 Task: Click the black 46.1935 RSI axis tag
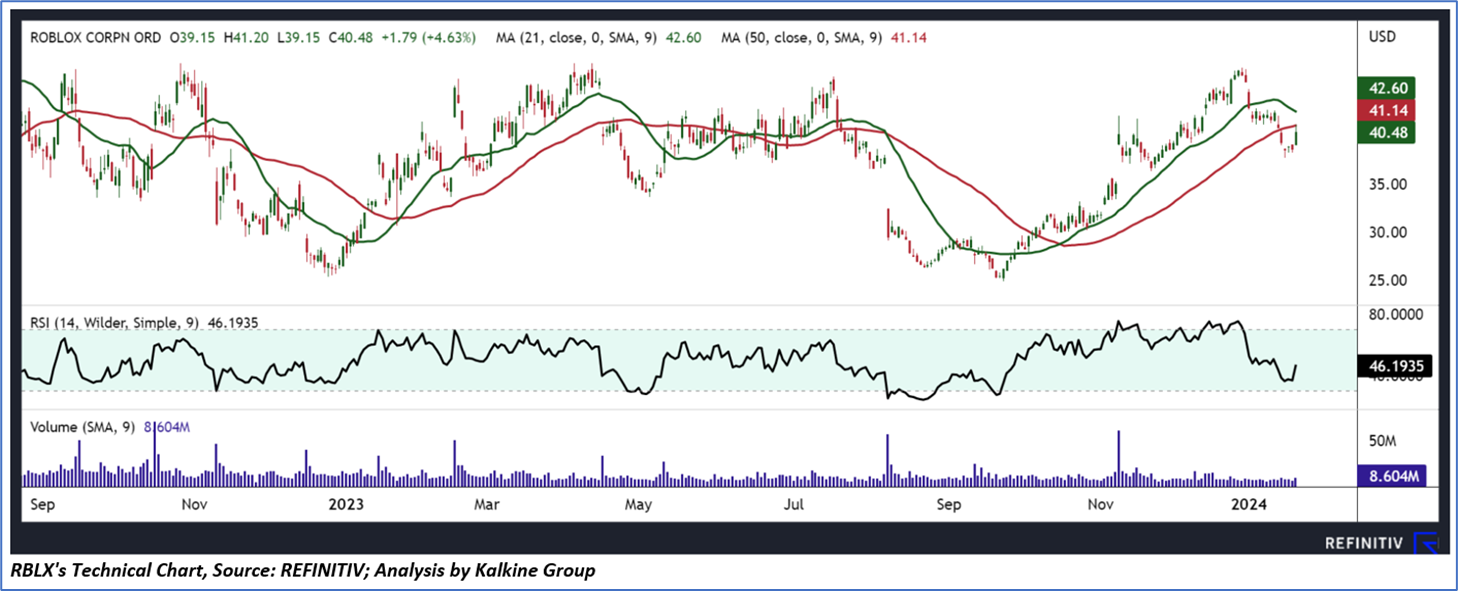(1394, 367)
